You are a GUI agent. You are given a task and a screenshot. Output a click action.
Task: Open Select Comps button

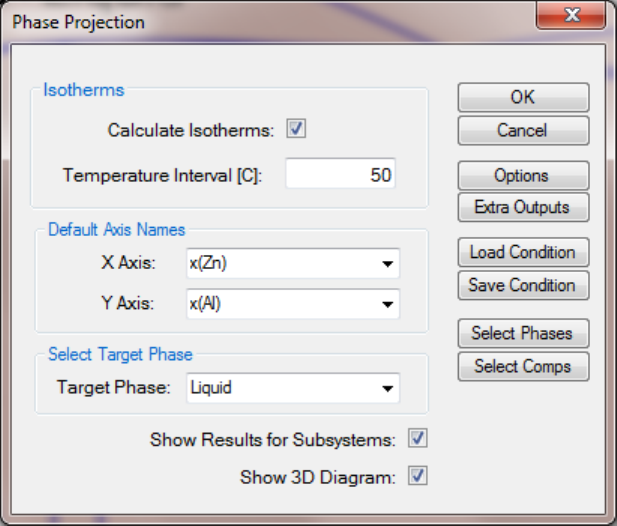pyautogui.click(x=523, y=366)
